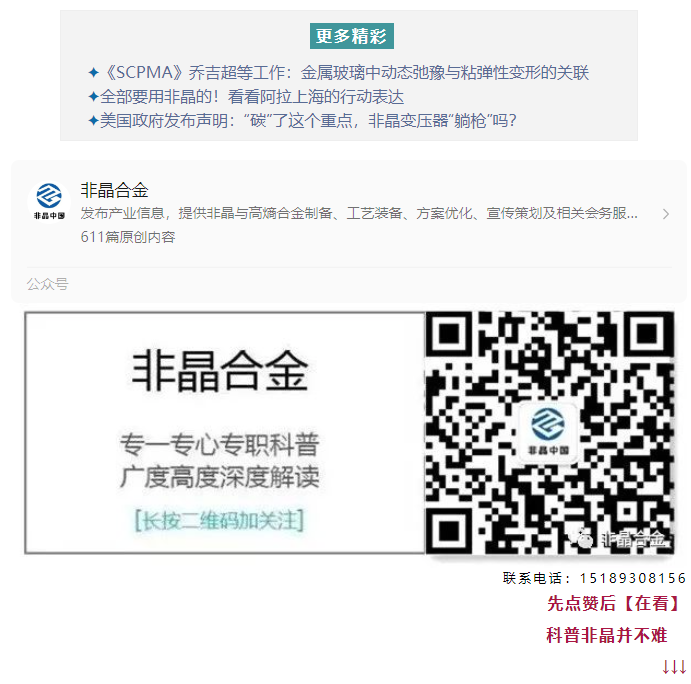Click the 611篇原创内容 count

128,237
